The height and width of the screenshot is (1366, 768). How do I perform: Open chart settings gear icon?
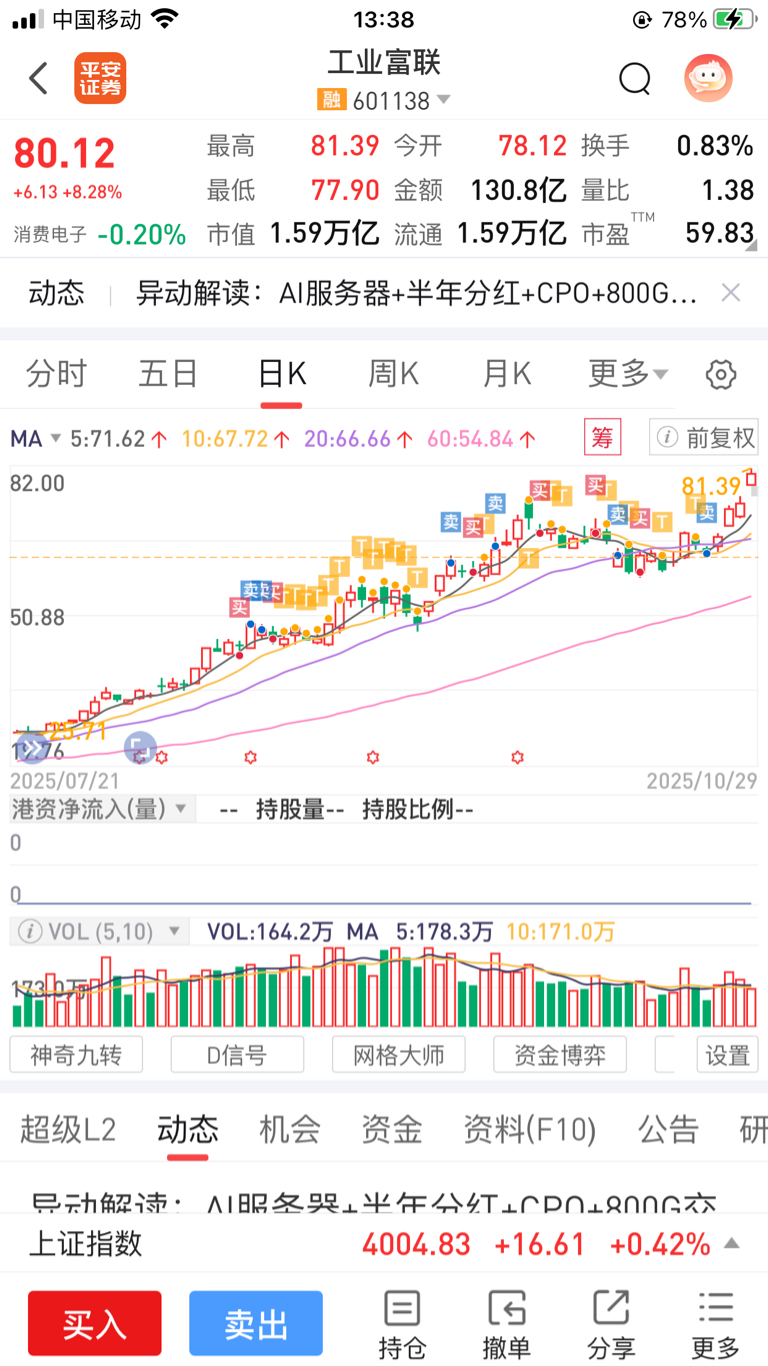721,375
